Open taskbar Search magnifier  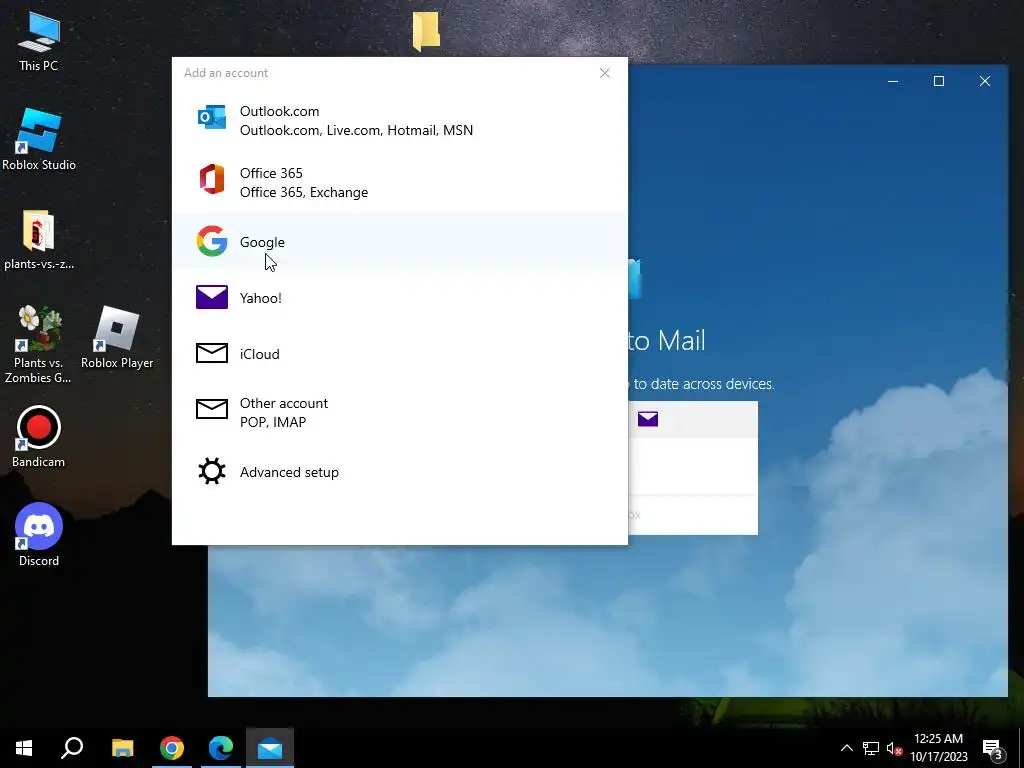click(72, 748)
